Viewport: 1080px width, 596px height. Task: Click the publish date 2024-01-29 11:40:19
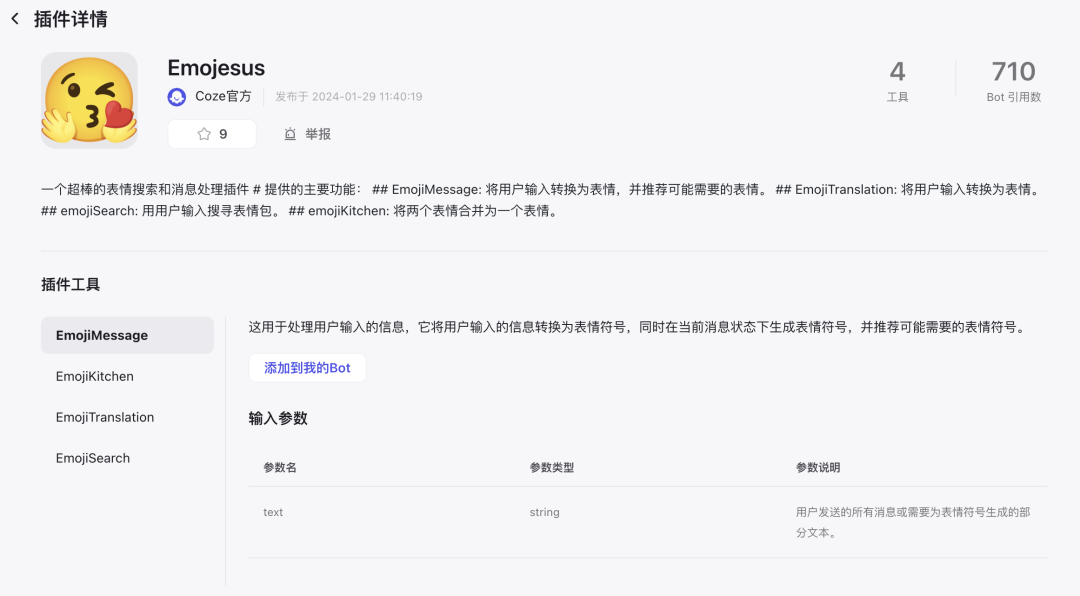[367, 97]
